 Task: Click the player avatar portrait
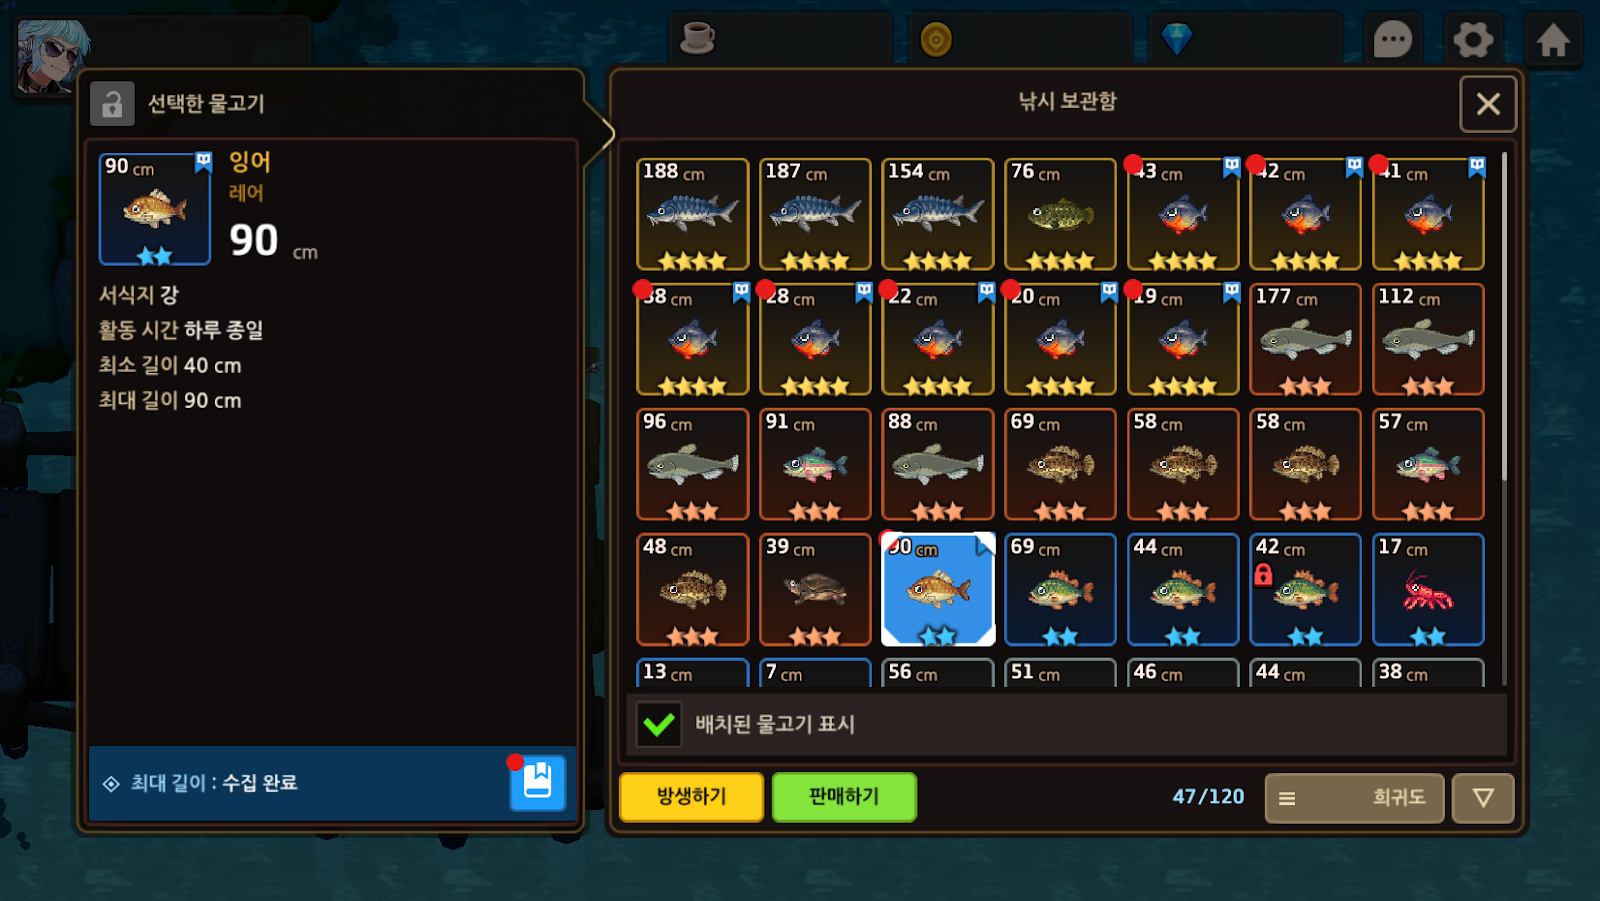[50, 56]
